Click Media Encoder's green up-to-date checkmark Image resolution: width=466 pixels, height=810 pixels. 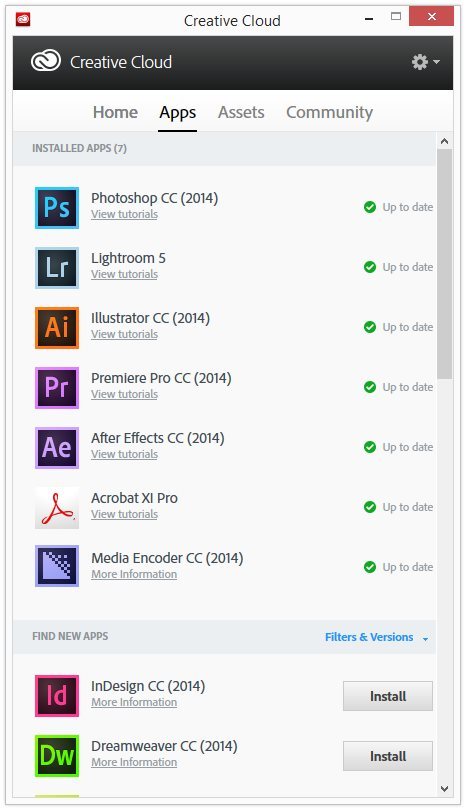(370, 567)
